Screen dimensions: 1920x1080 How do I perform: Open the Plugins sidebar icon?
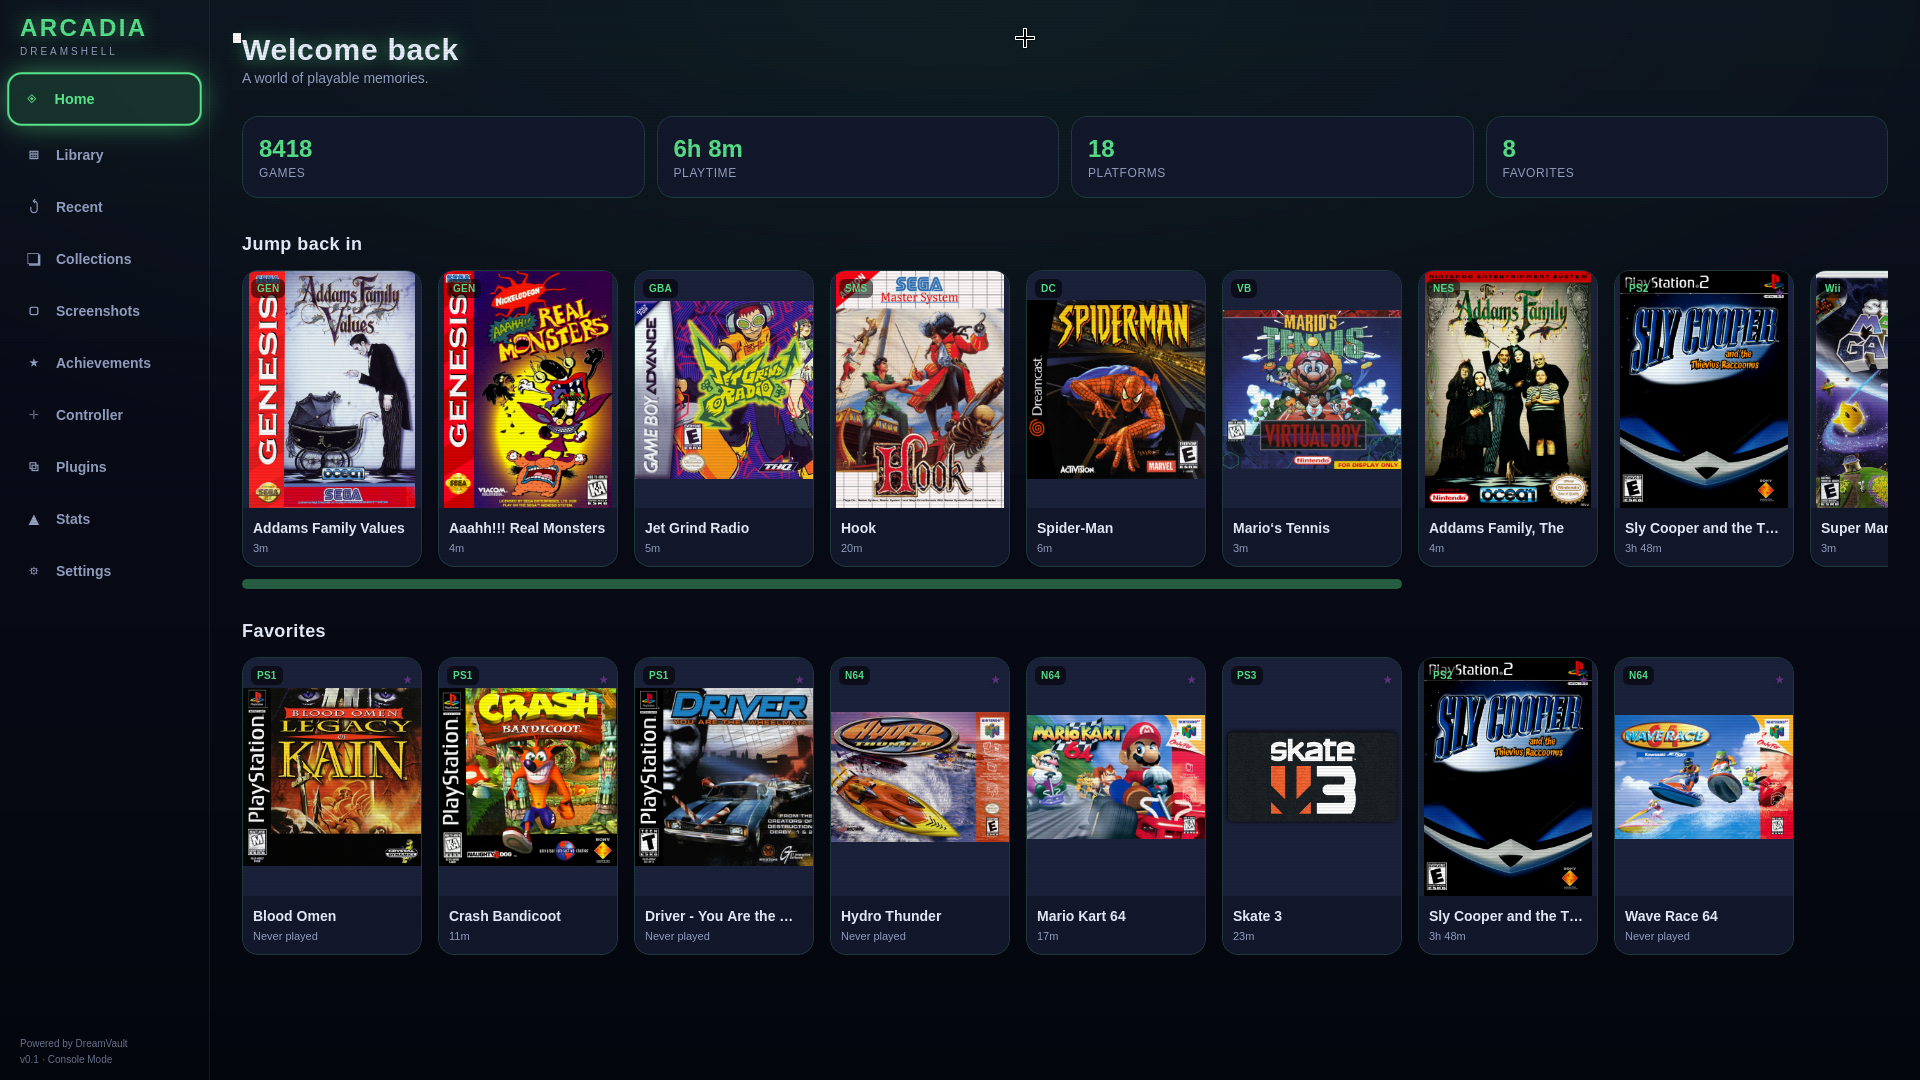click(34, 467)
